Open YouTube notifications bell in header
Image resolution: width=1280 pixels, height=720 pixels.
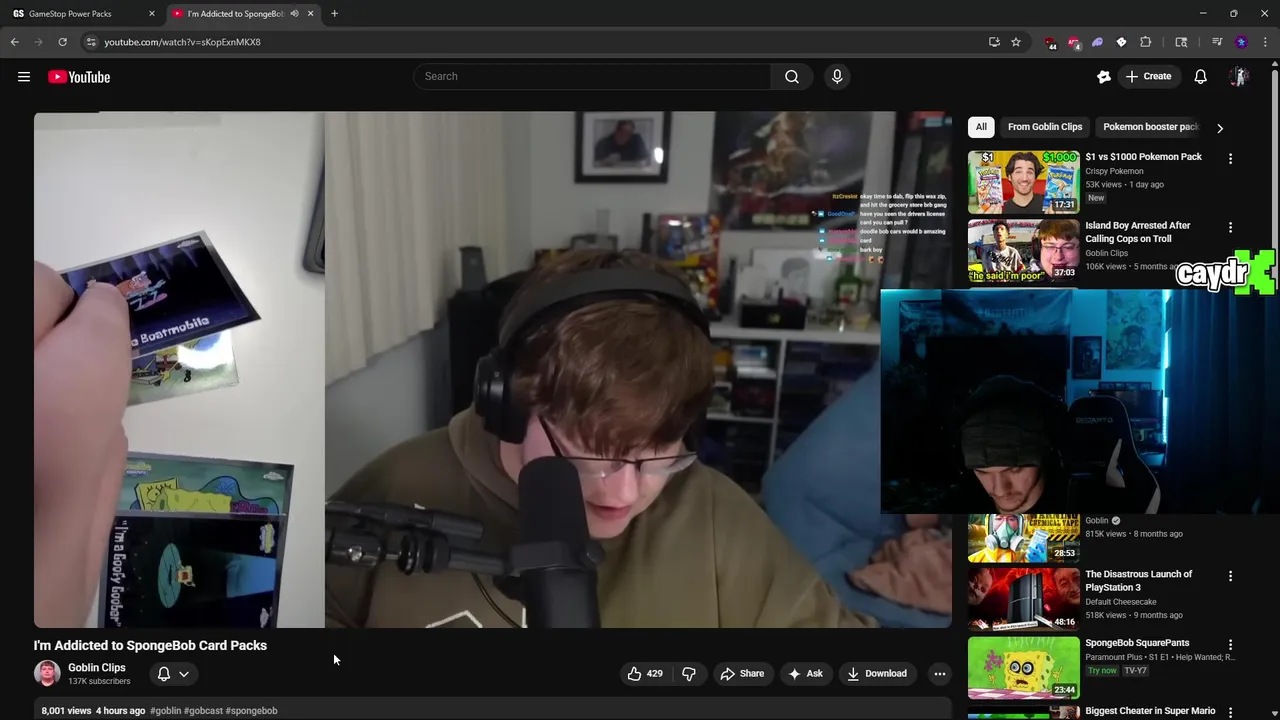(1200, 77)
